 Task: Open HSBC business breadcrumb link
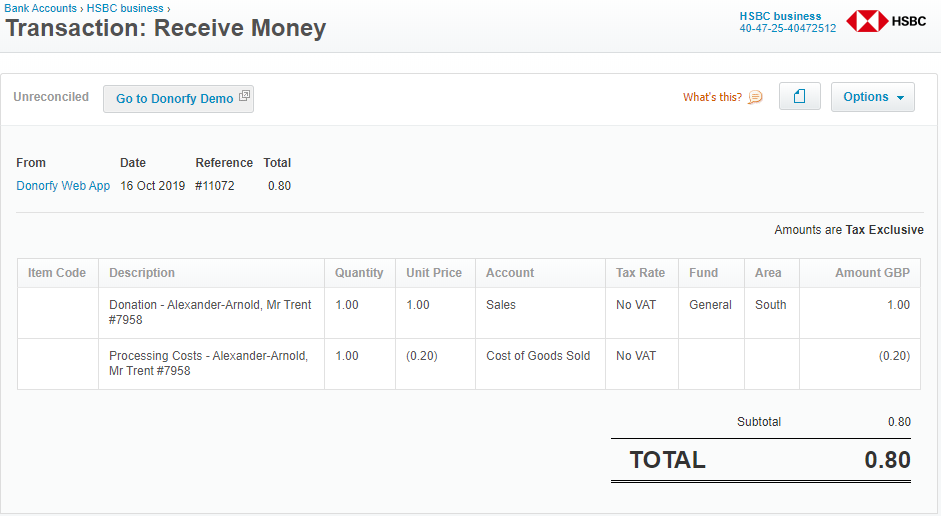[125, 8]
